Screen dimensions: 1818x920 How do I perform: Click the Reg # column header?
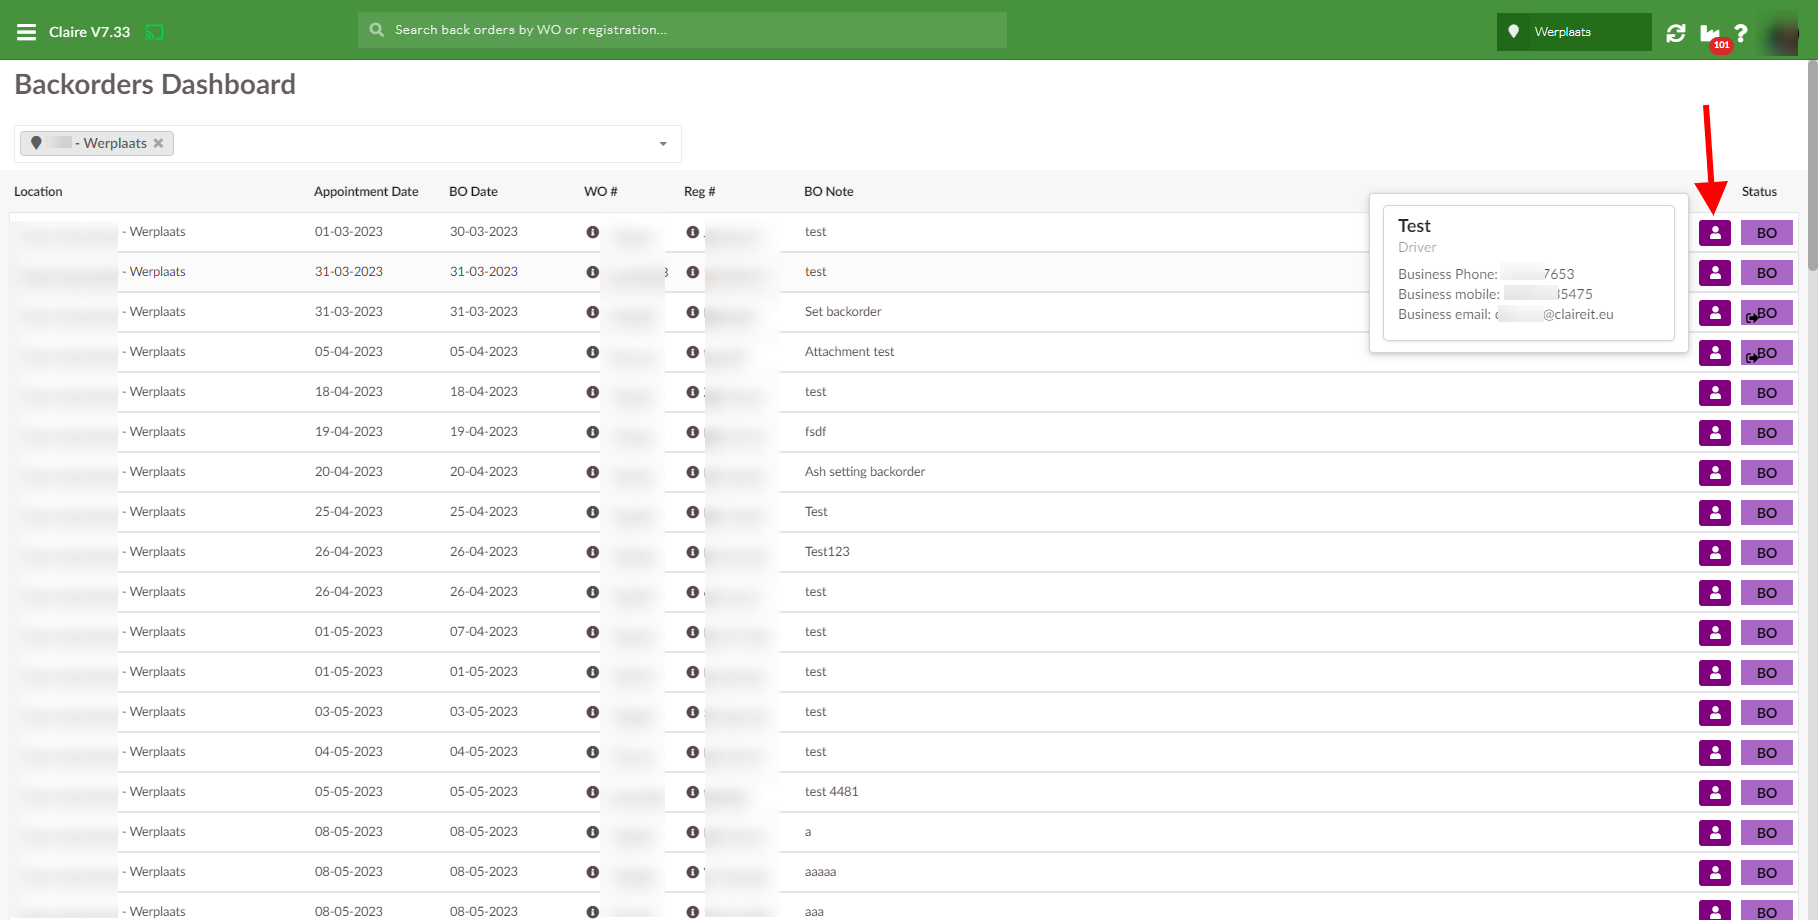[x=700, y=191]
